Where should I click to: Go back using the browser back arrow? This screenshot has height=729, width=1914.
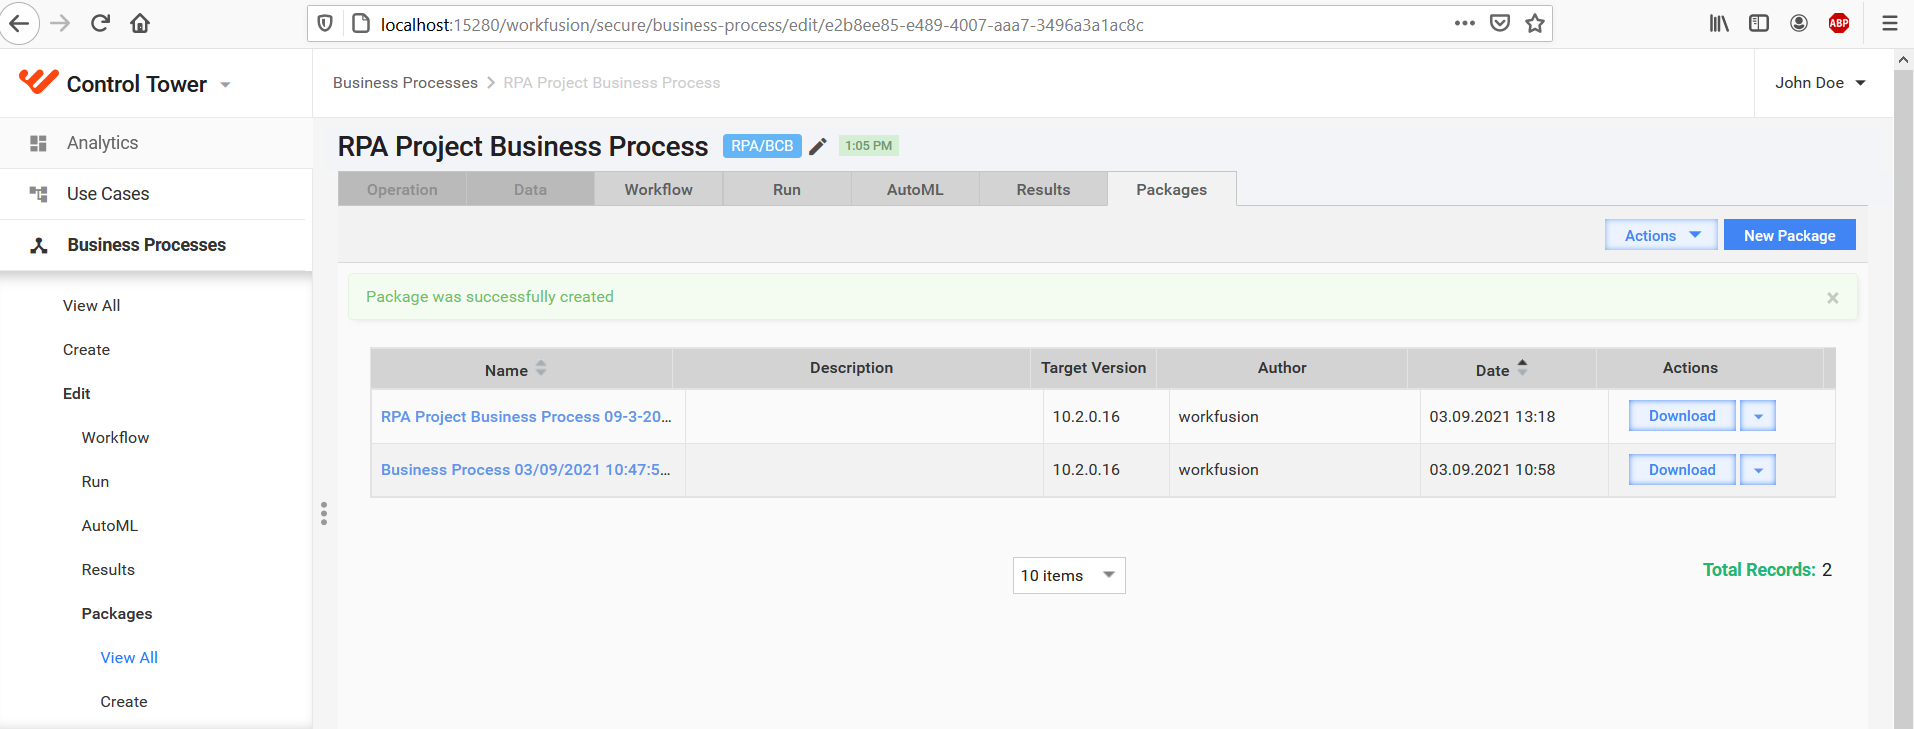pos(19,24)
